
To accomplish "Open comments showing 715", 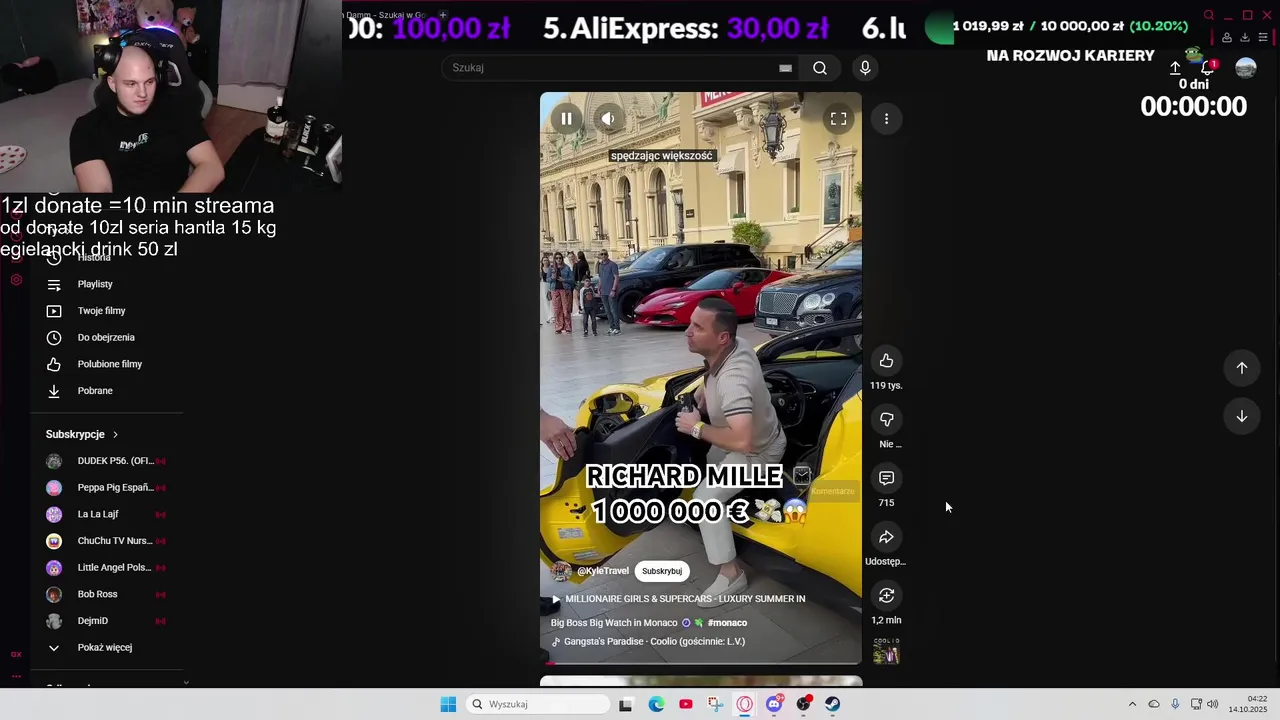I will point(886,479).
